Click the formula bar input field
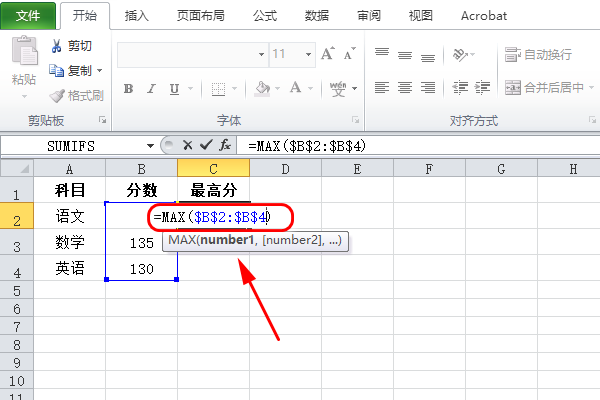Screen dimensions: 600x400 pos(418,145)
